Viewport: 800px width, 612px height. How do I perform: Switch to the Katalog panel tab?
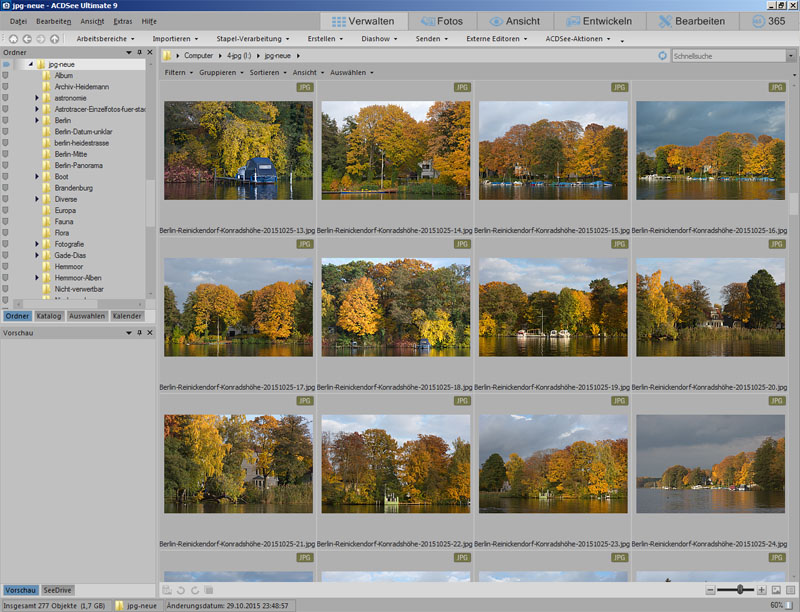(49, 316)
